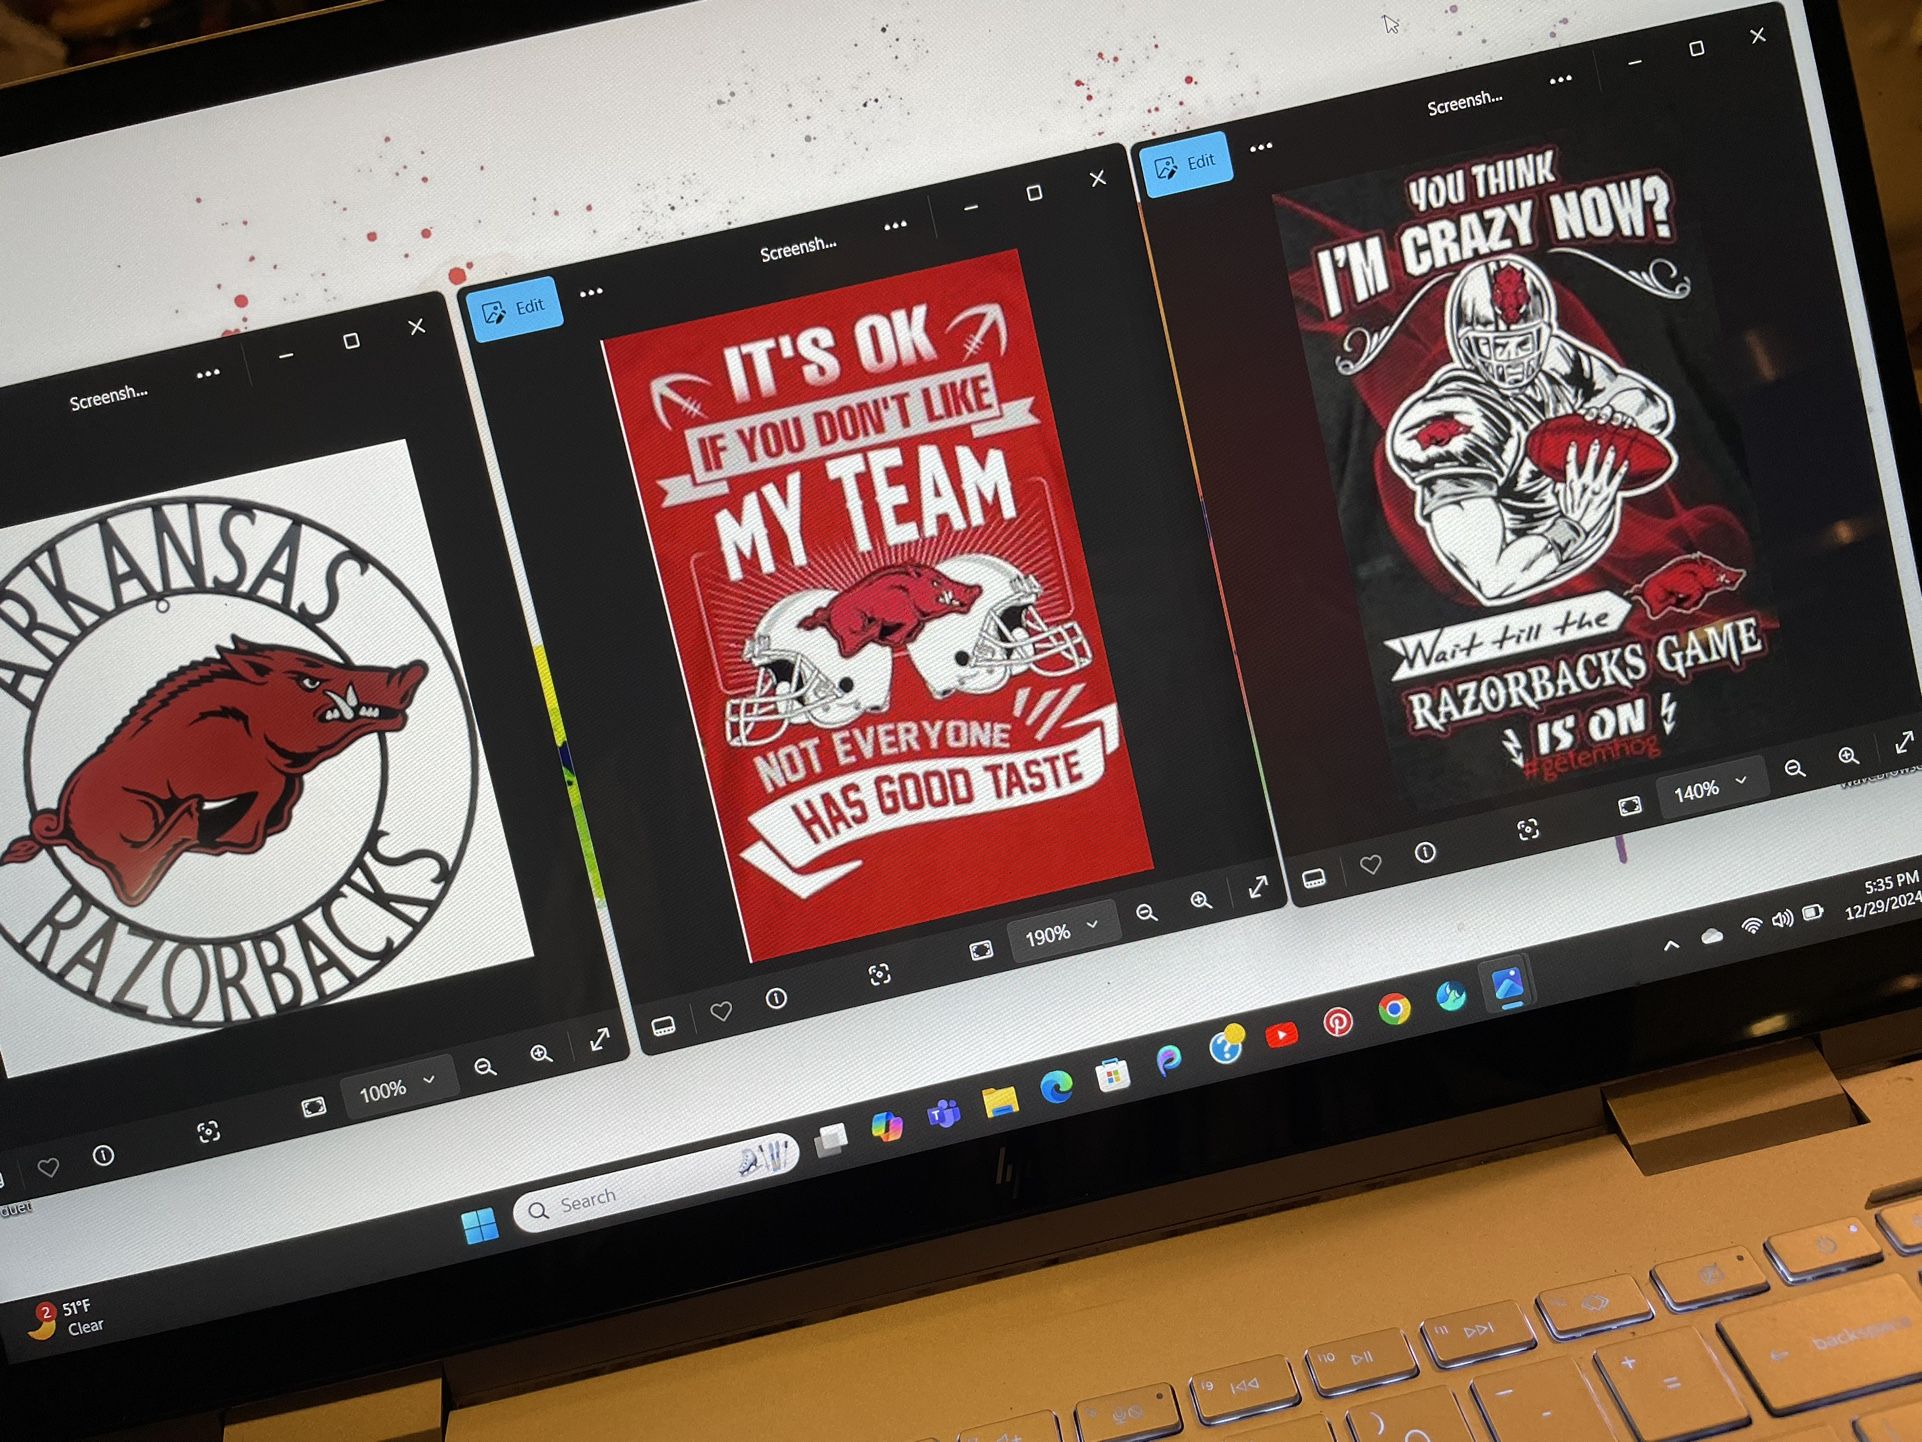Click scan text icon in the right window
Viewport: 1922px width, 1442px height.
1527,829
